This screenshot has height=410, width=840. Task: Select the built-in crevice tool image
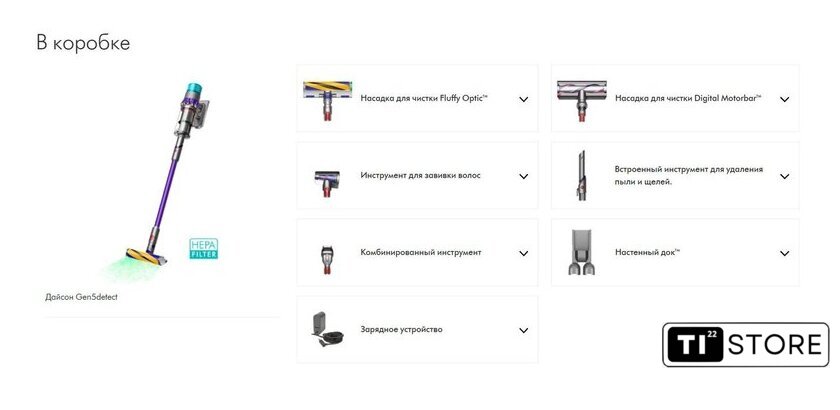coord(581,176)
